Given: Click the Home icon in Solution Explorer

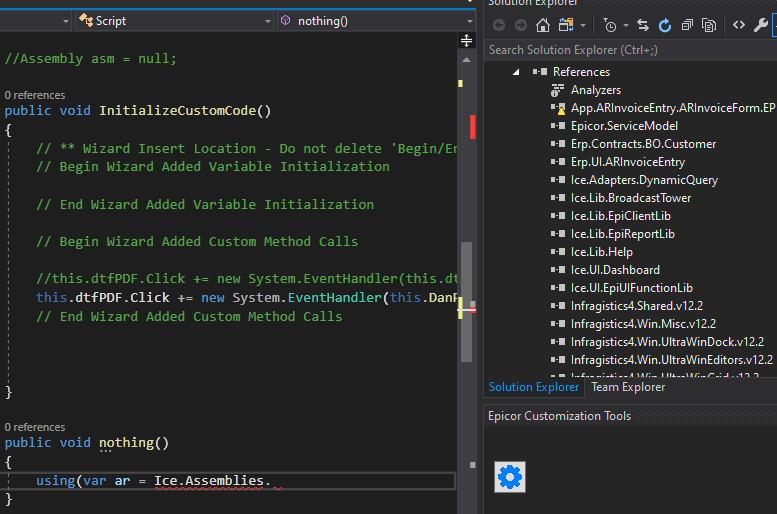Looking at the screenshot, I should [x=543, y=25].
